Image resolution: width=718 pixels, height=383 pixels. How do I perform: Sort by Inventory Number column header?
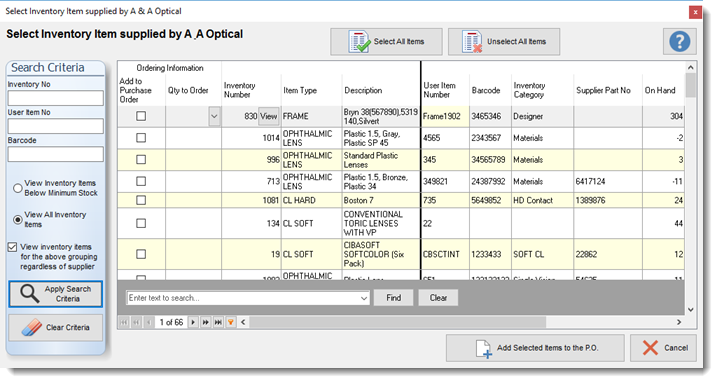tap(251, 90)
